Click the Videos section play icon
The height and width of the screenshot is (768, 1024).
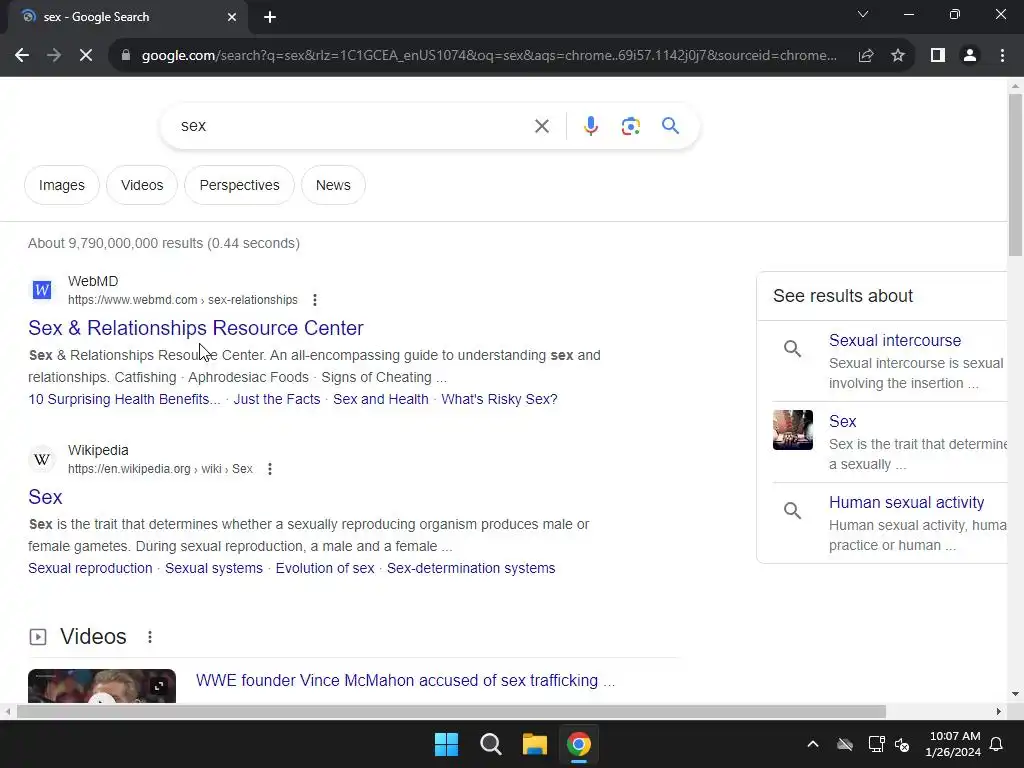pos(38,637)
